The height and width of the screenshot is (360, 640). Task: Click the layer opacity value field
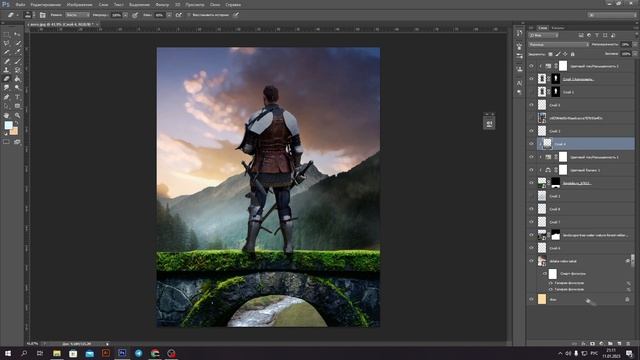[x=626, y=44]
